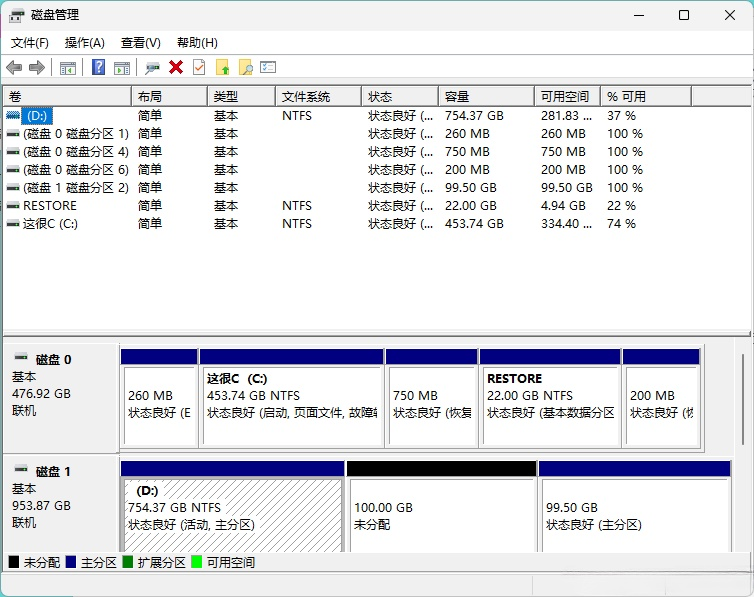Viewport: 754px width, 597px height.
Task: Open the 操作(A) menu
Action: click(x=85, y=43)
